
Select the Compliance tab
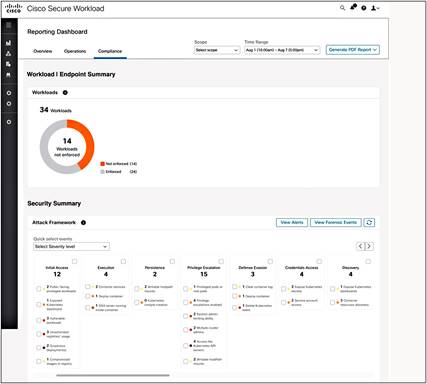pyautogui.click(x=110, y=51)
